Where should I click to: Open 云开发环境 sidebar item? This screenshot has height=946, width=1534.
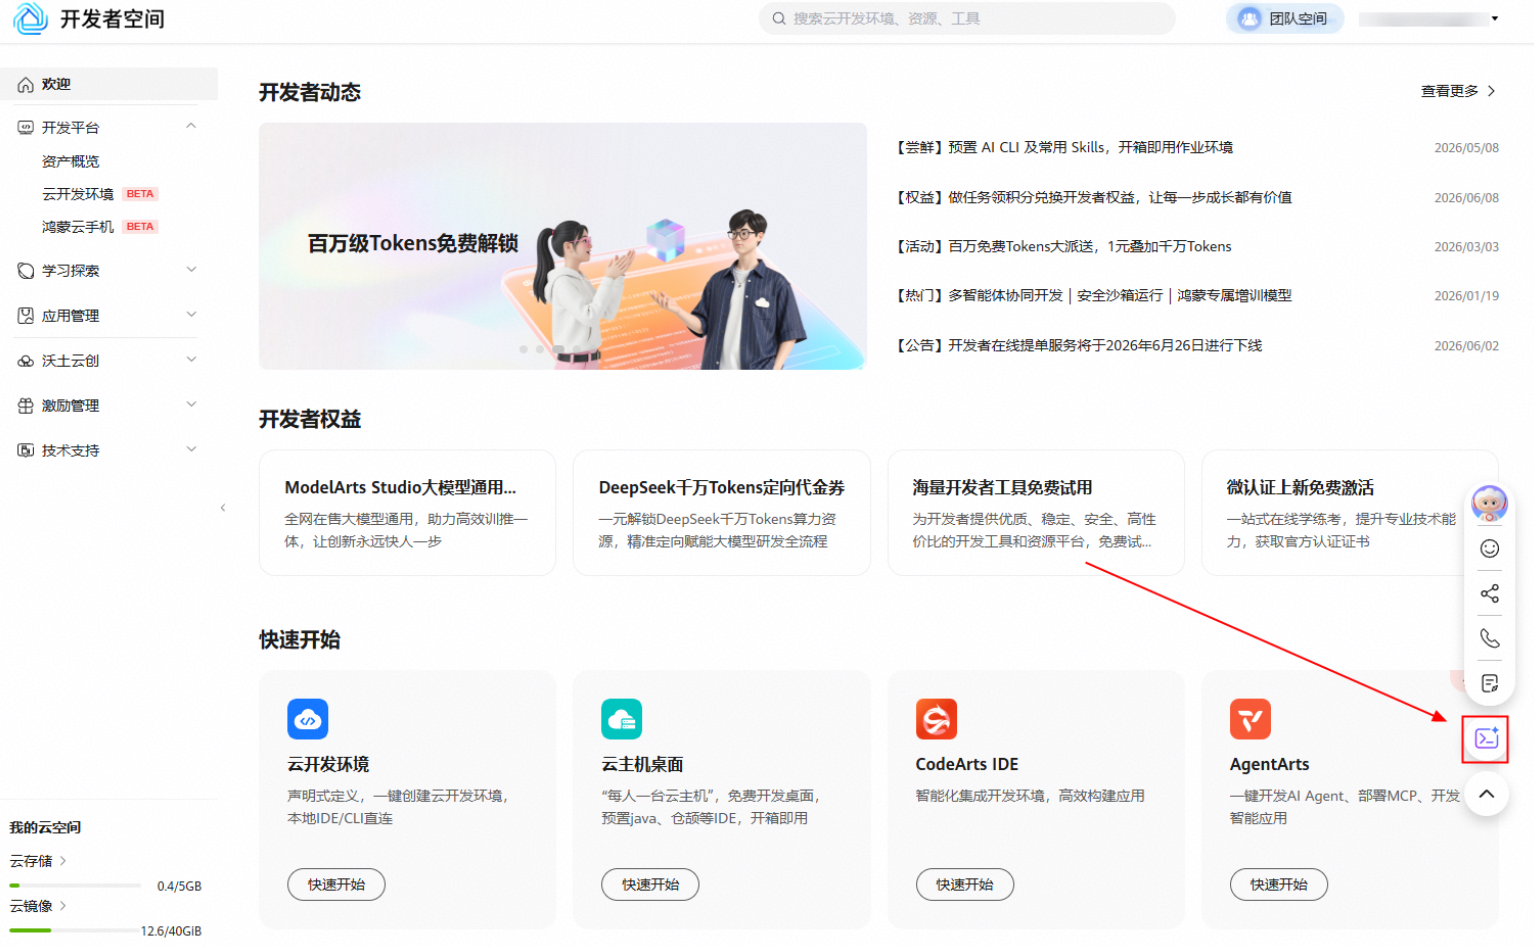(x=78, y=194)
